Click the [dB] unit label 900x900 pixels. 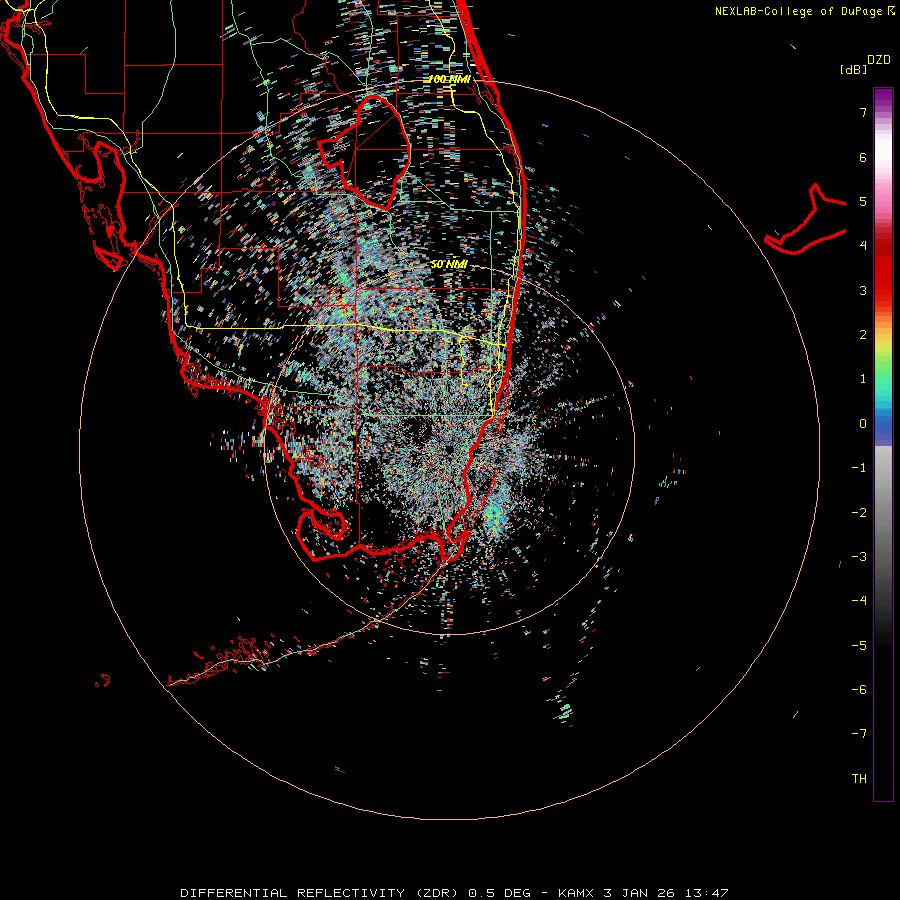tap(853, 69)
